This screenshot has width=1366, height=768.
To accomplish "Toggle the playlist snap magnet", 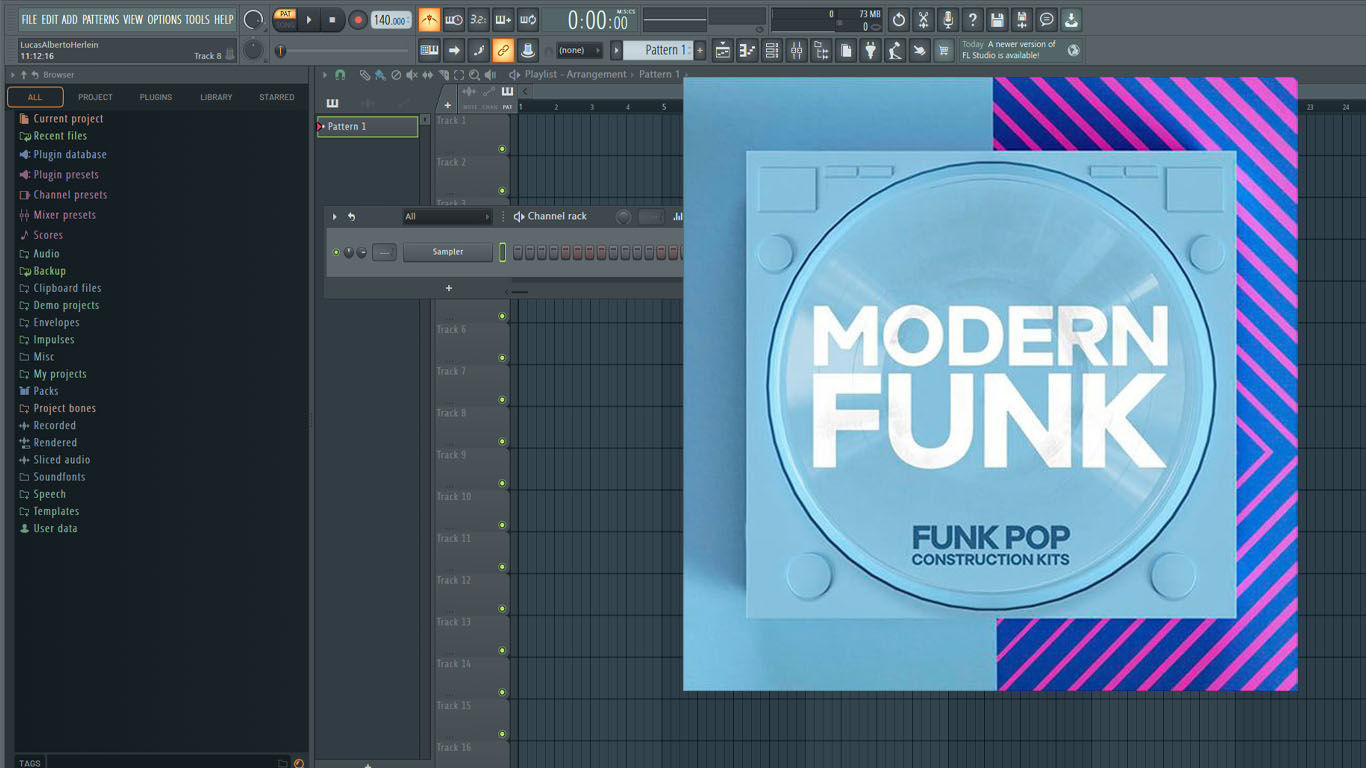I will point(340,75).
